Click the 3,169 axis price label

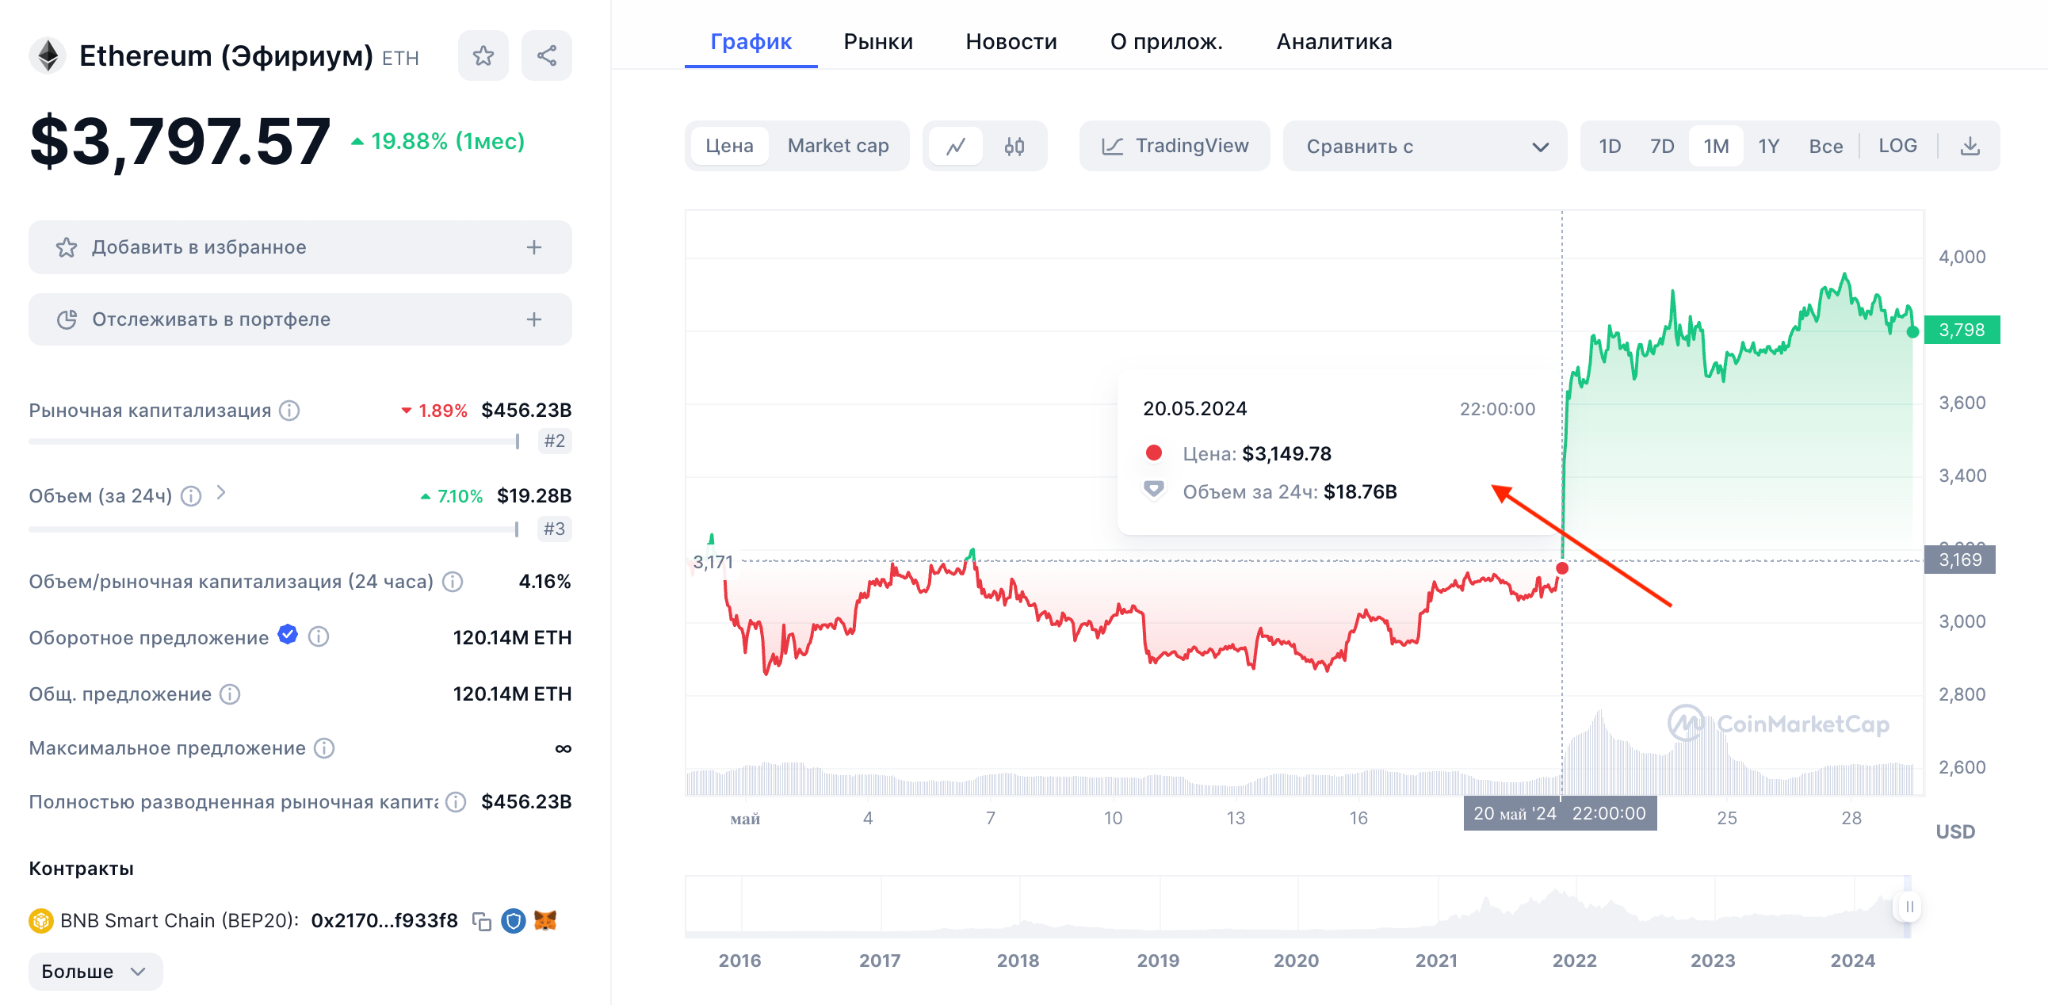click(x=1959, y=560)
